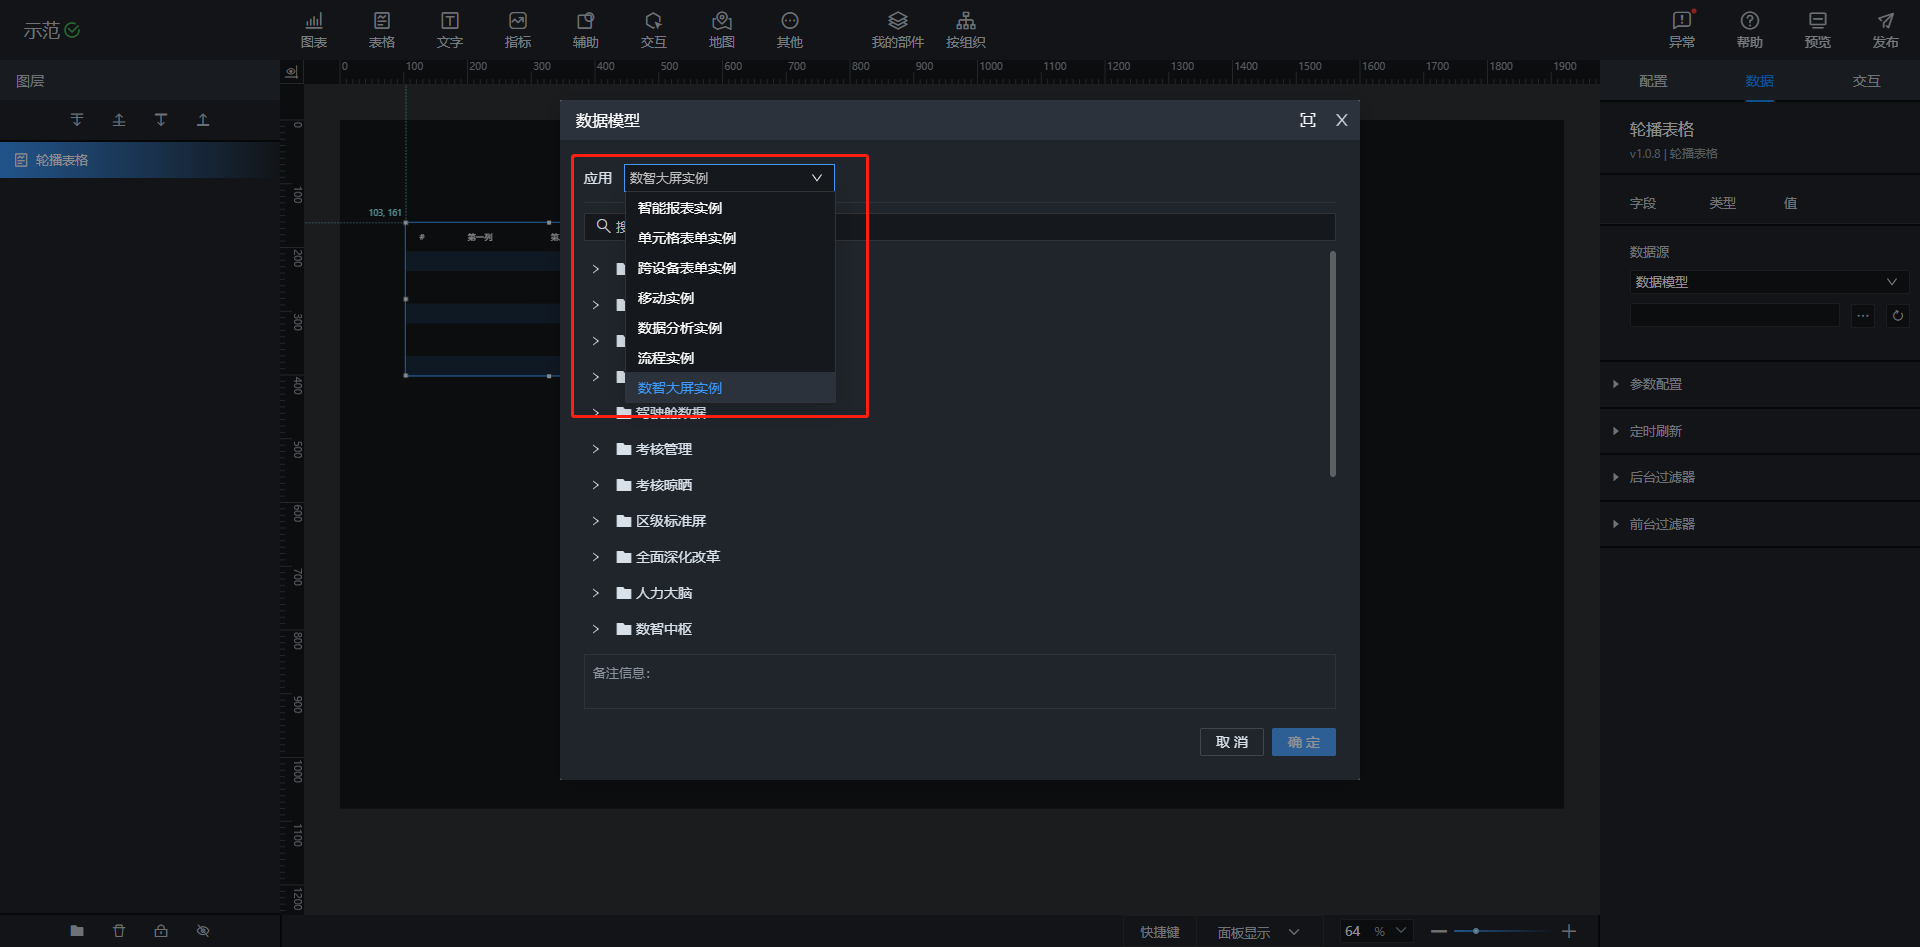Click the refresh icon beside data source field
Image resolution: width=1920 pixels, height=947 pixels.
click(1897, 316)
